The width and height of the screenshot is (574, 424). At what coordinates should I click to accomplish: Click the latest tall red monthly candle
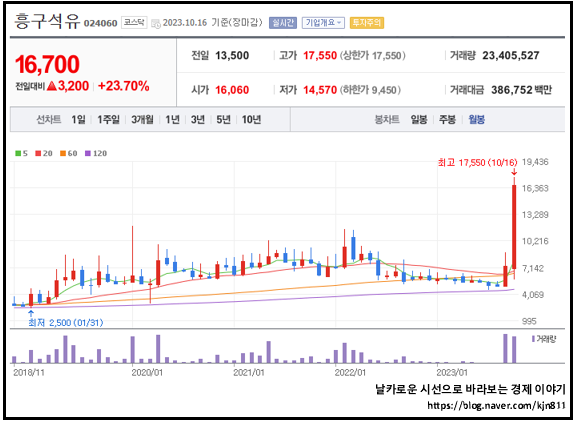[514, 227]
